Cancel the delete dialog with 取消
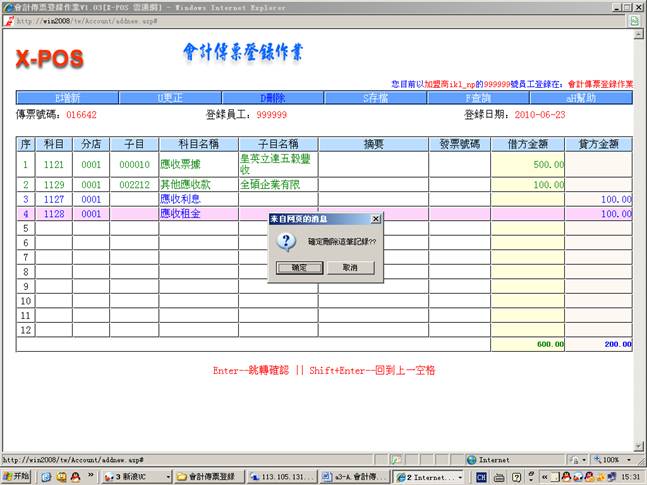Screen dimensions: 647x485 350,268
